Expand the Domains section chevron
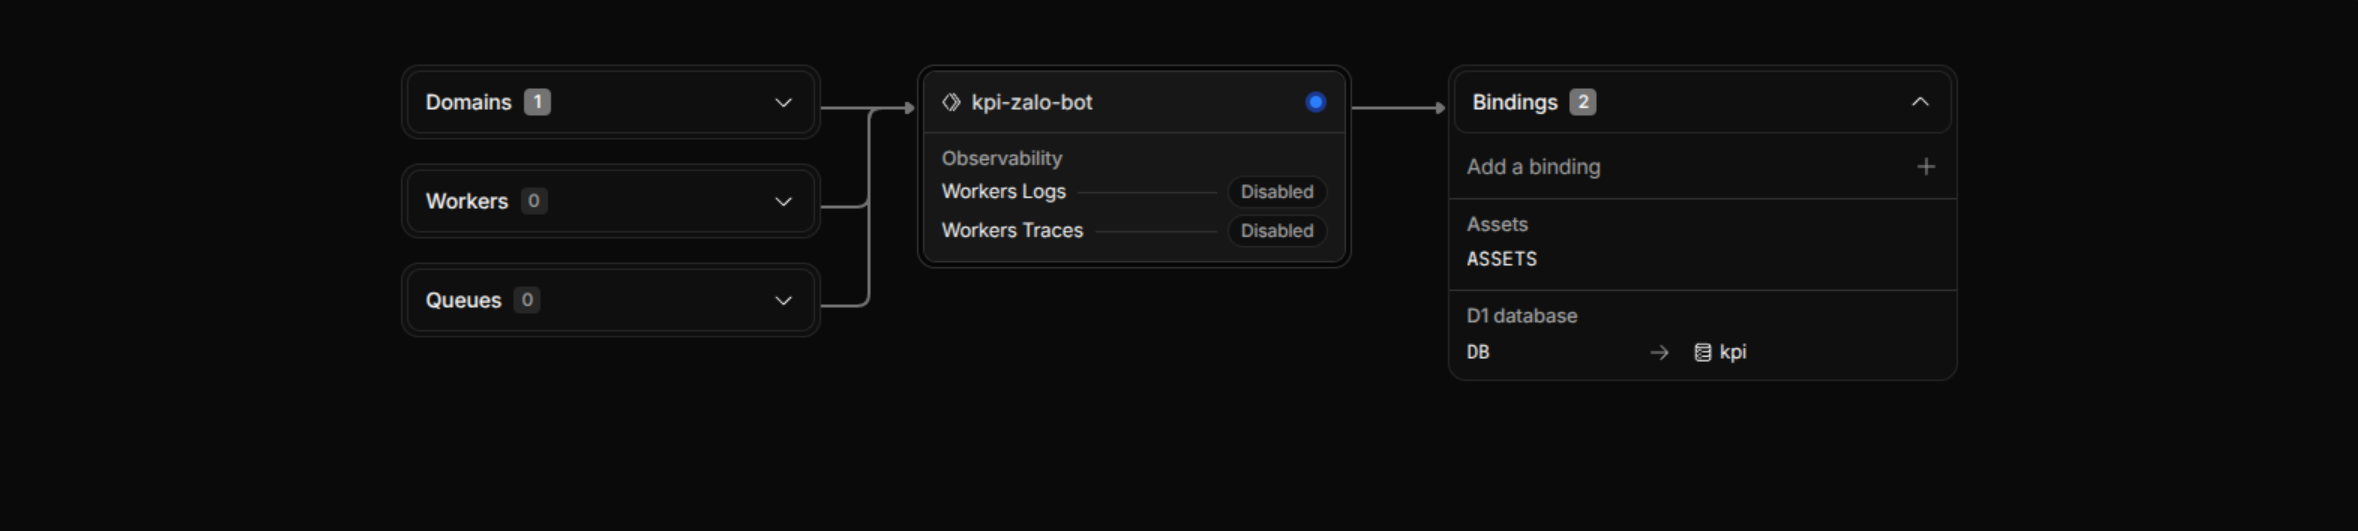This screenshot has height=531, width=2358. (x=783, y=102)
